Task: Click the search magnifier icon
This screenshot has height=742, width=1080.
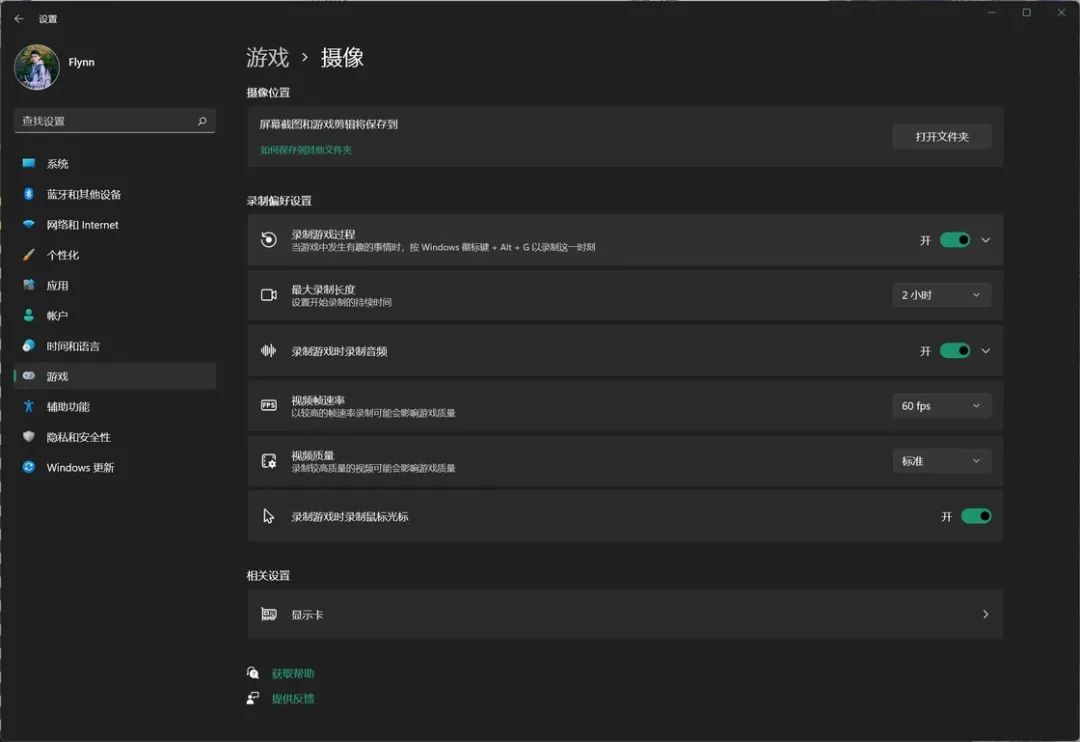Action: coord(202,121)
